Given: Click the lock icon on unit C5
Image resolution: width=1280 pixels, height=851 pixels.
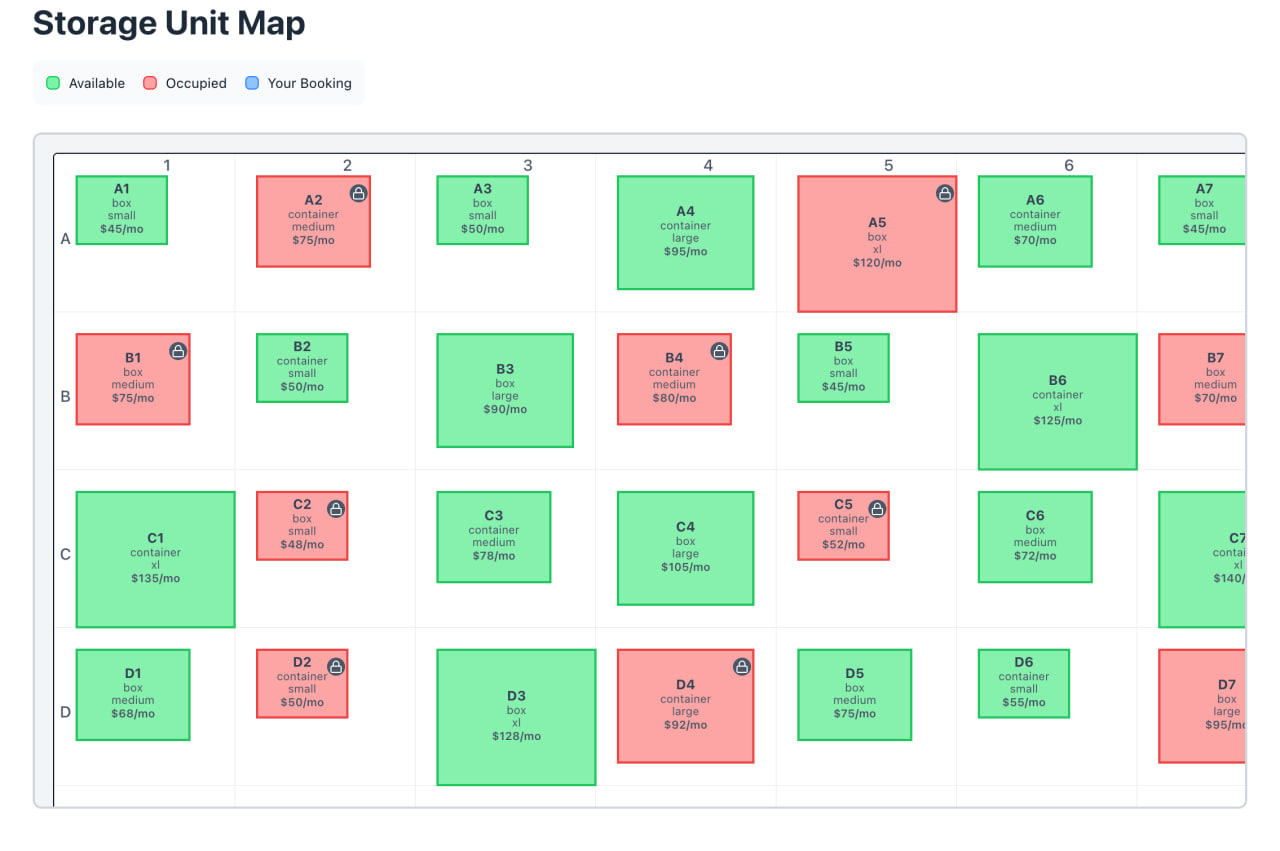Looking at the screenshot, I should [x=878, y=508].
